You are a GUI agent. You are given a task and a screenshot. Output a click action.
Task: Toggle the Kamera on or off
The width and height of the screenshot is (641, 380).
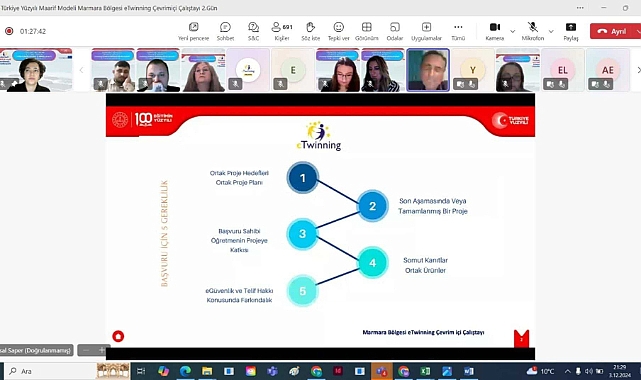[x=495, y=31]
